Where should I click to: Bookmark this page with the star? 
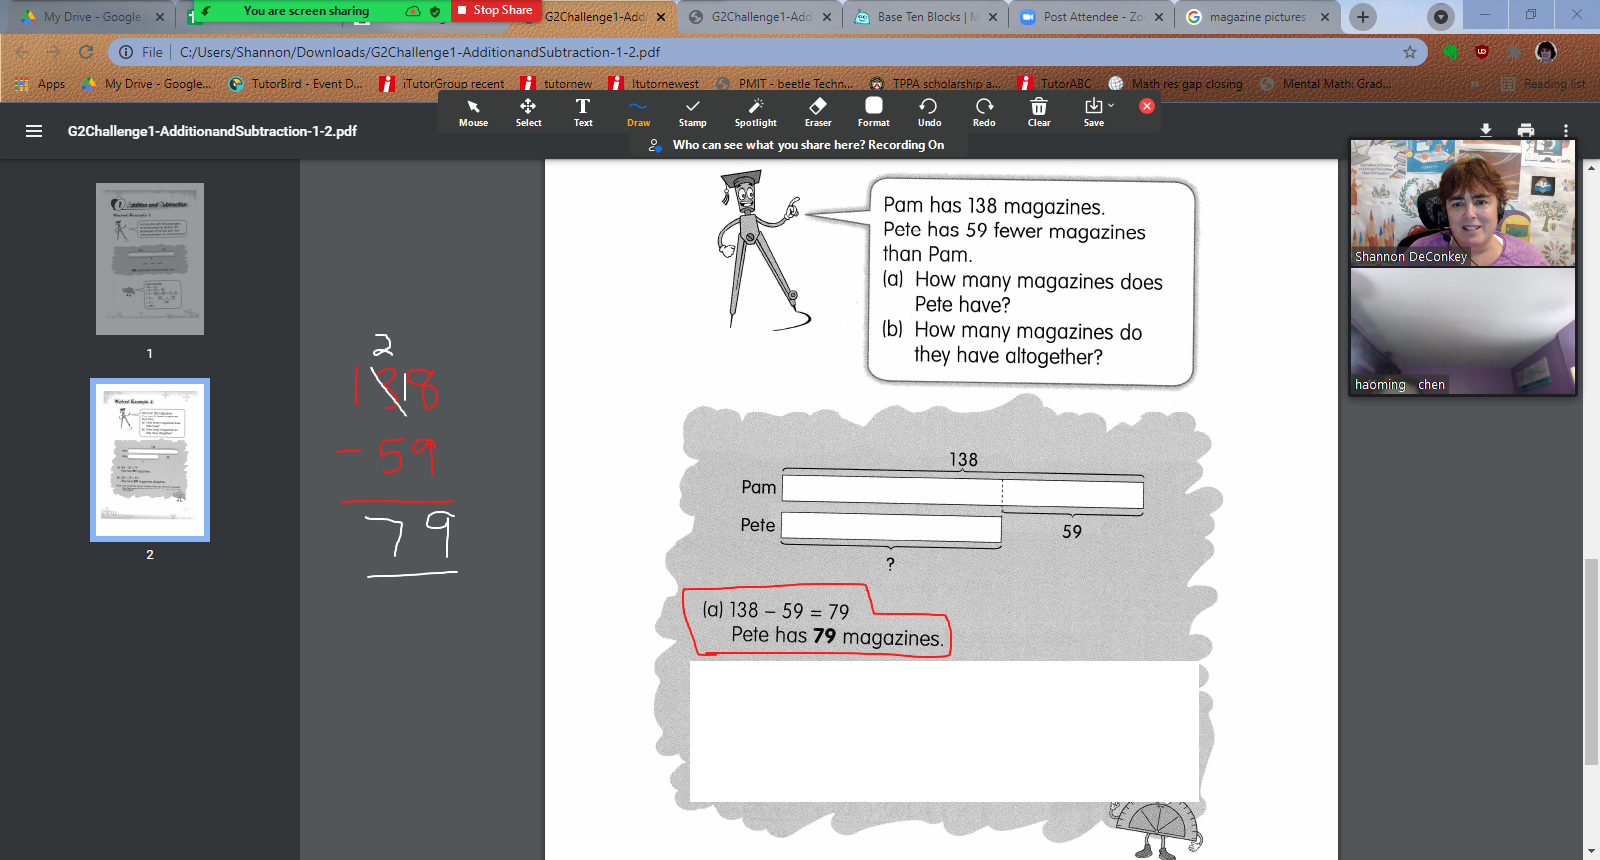click(1410, 52)
